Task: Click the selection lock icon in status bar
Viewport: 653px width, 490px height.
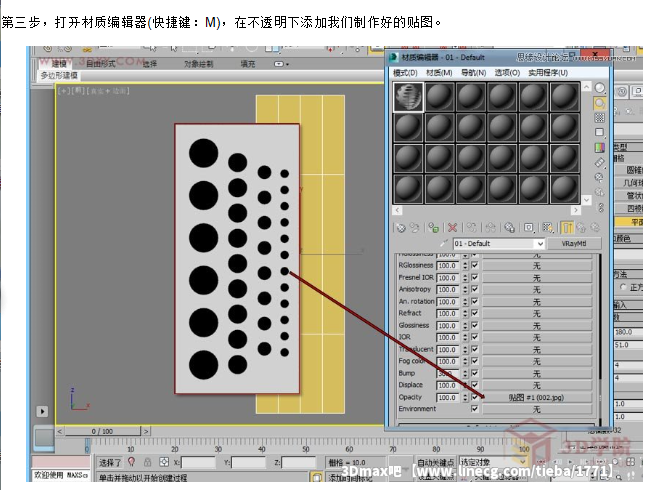Action: tap(147, 462)
